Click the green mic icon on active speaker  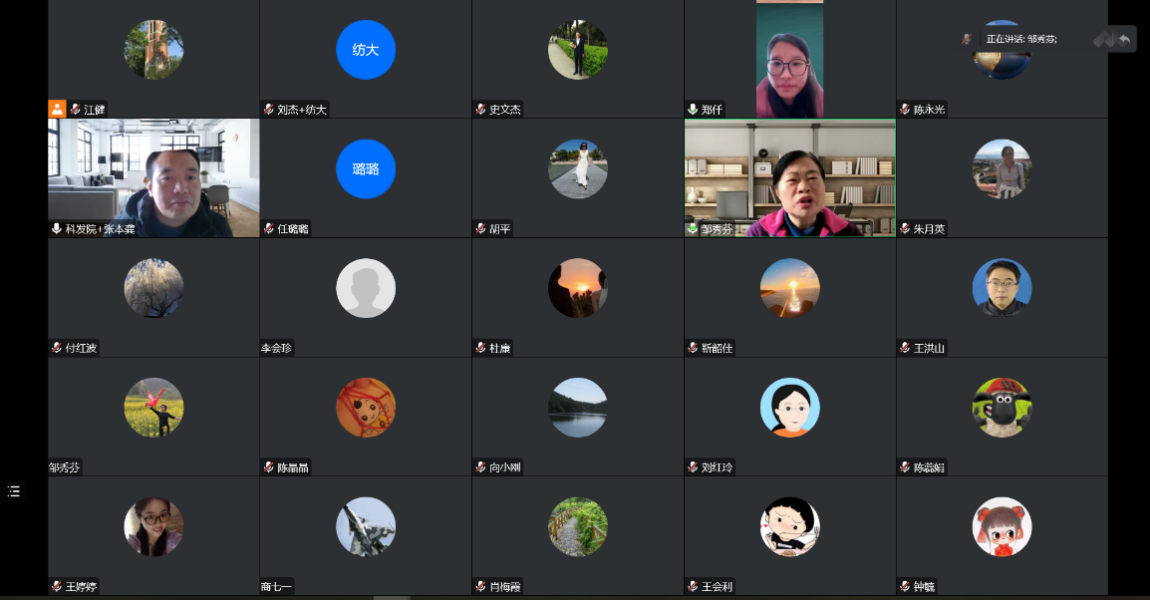pyautogui.click(x=693, y=229)
